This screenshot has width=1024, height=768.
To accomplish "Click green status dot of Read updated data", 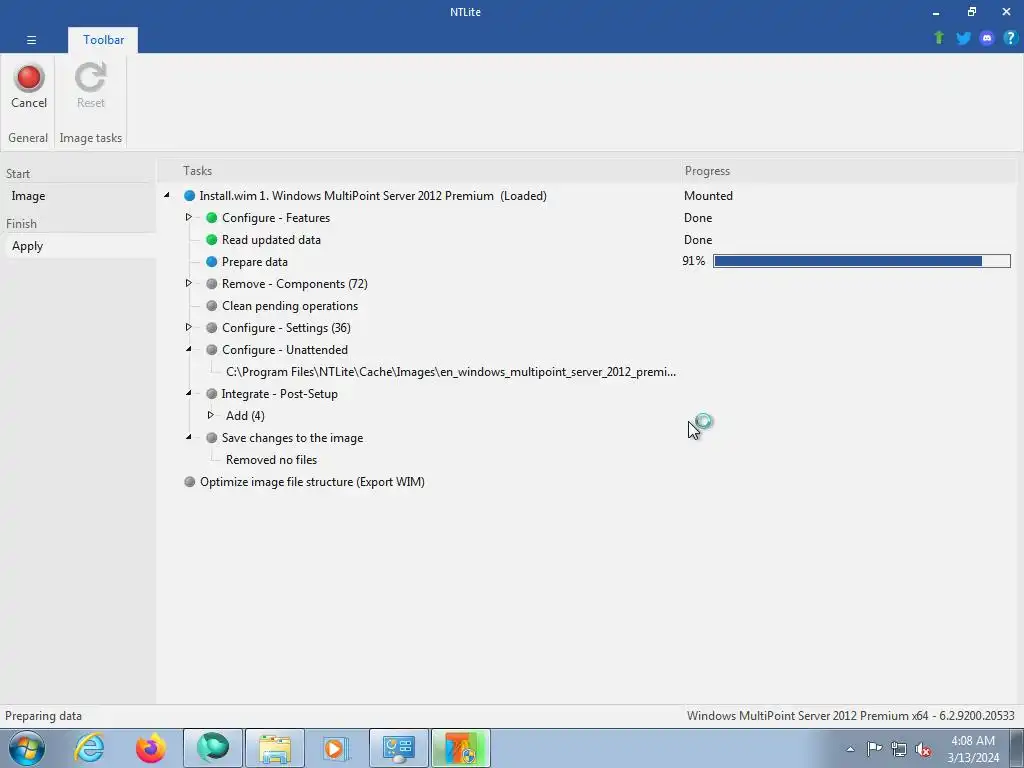I will 212,240.
